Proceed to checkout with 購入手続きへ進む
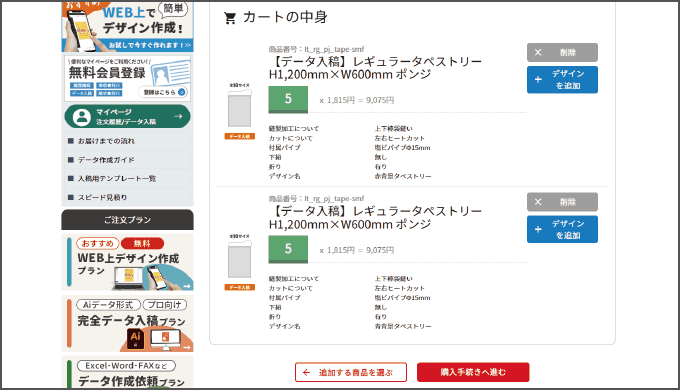 coord(473,372)
